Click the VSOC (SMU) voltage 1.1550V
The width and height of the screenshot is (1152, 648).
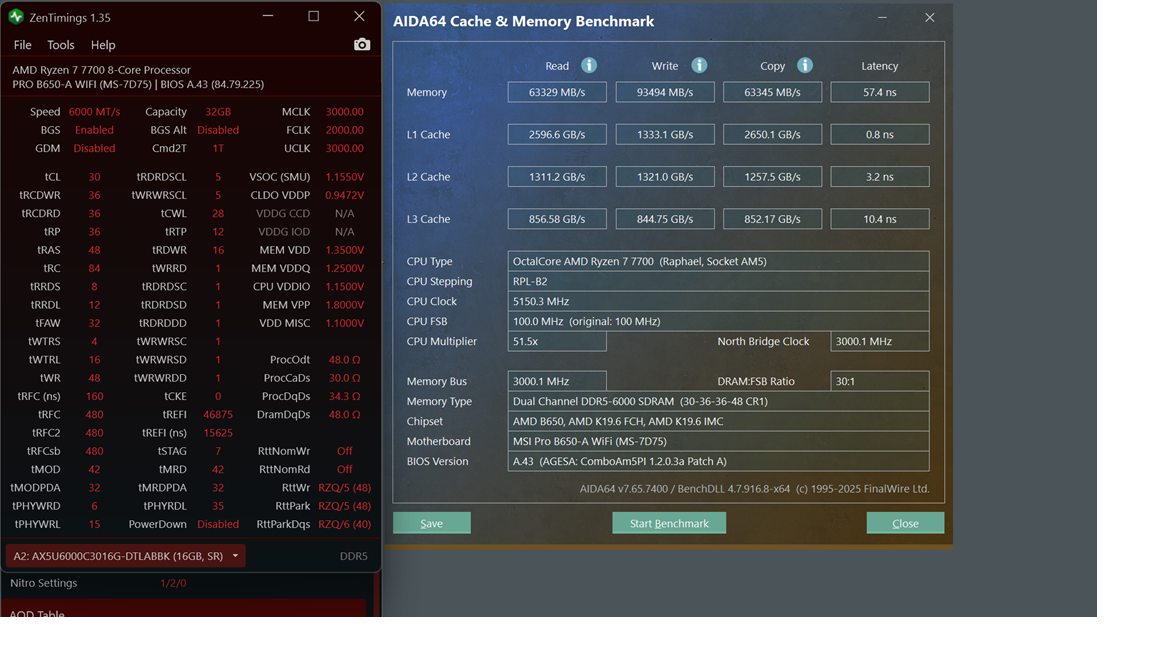tap(345, 177)
